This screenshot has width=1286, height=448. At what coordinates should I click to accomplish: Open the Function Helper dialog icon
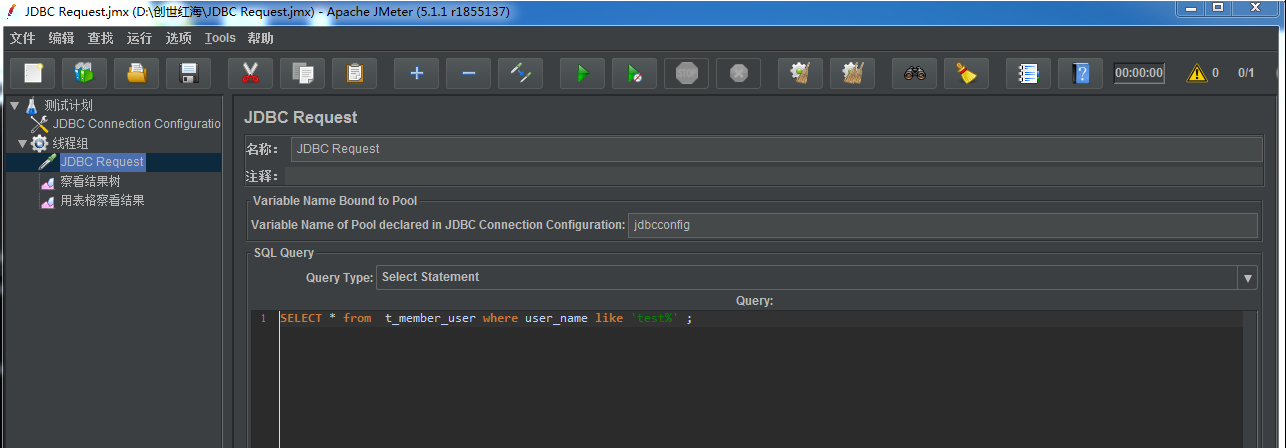[1028, 73]
